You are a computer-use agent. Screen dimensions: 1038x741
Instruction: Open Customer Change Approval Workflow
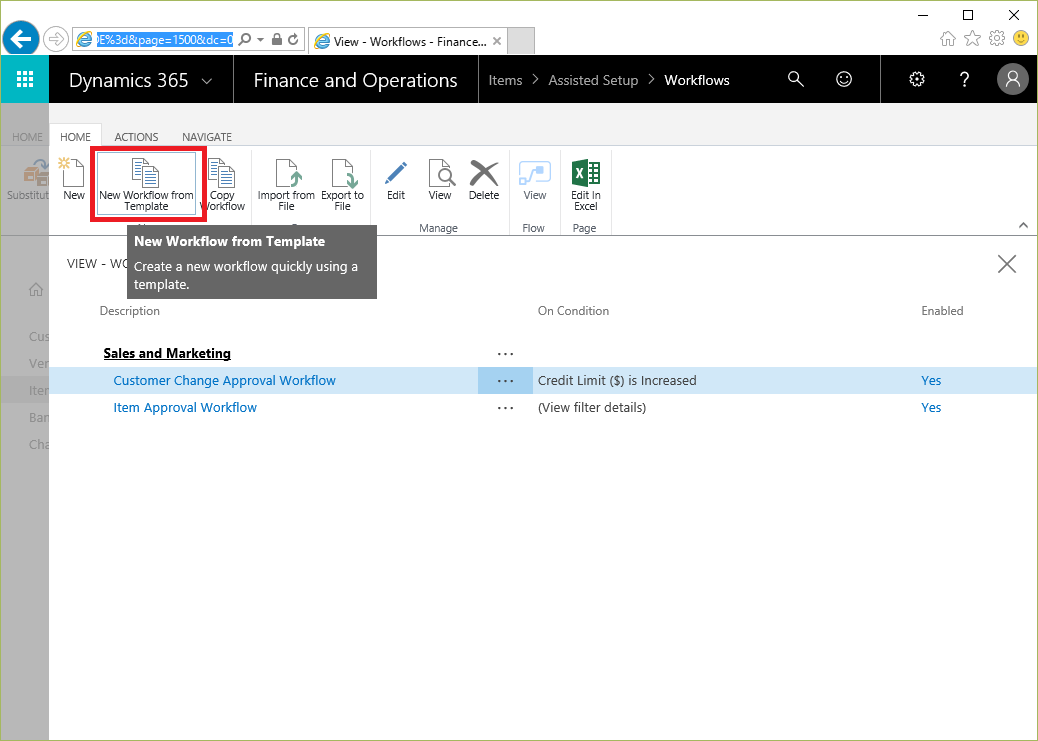(x=224, y=380)
